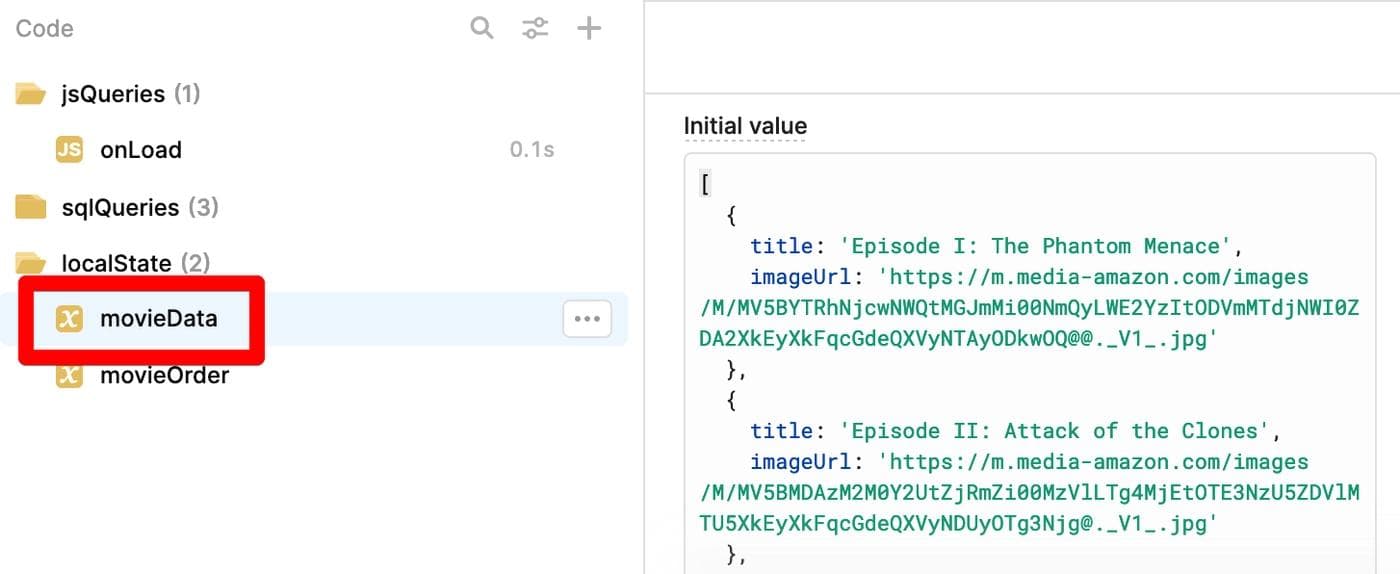Viewport: 1400px width, 574px height.
Task: Select the movieData state item
Action: click(x=158, y=319)
